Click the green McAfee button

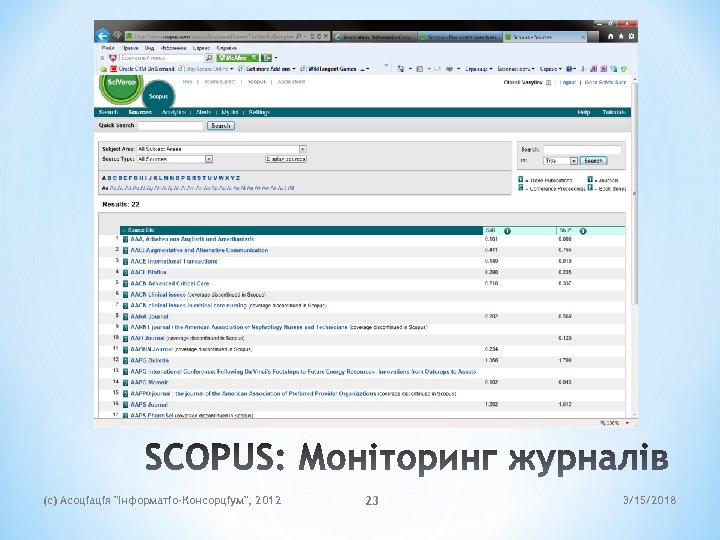click(x=237, y=58)
